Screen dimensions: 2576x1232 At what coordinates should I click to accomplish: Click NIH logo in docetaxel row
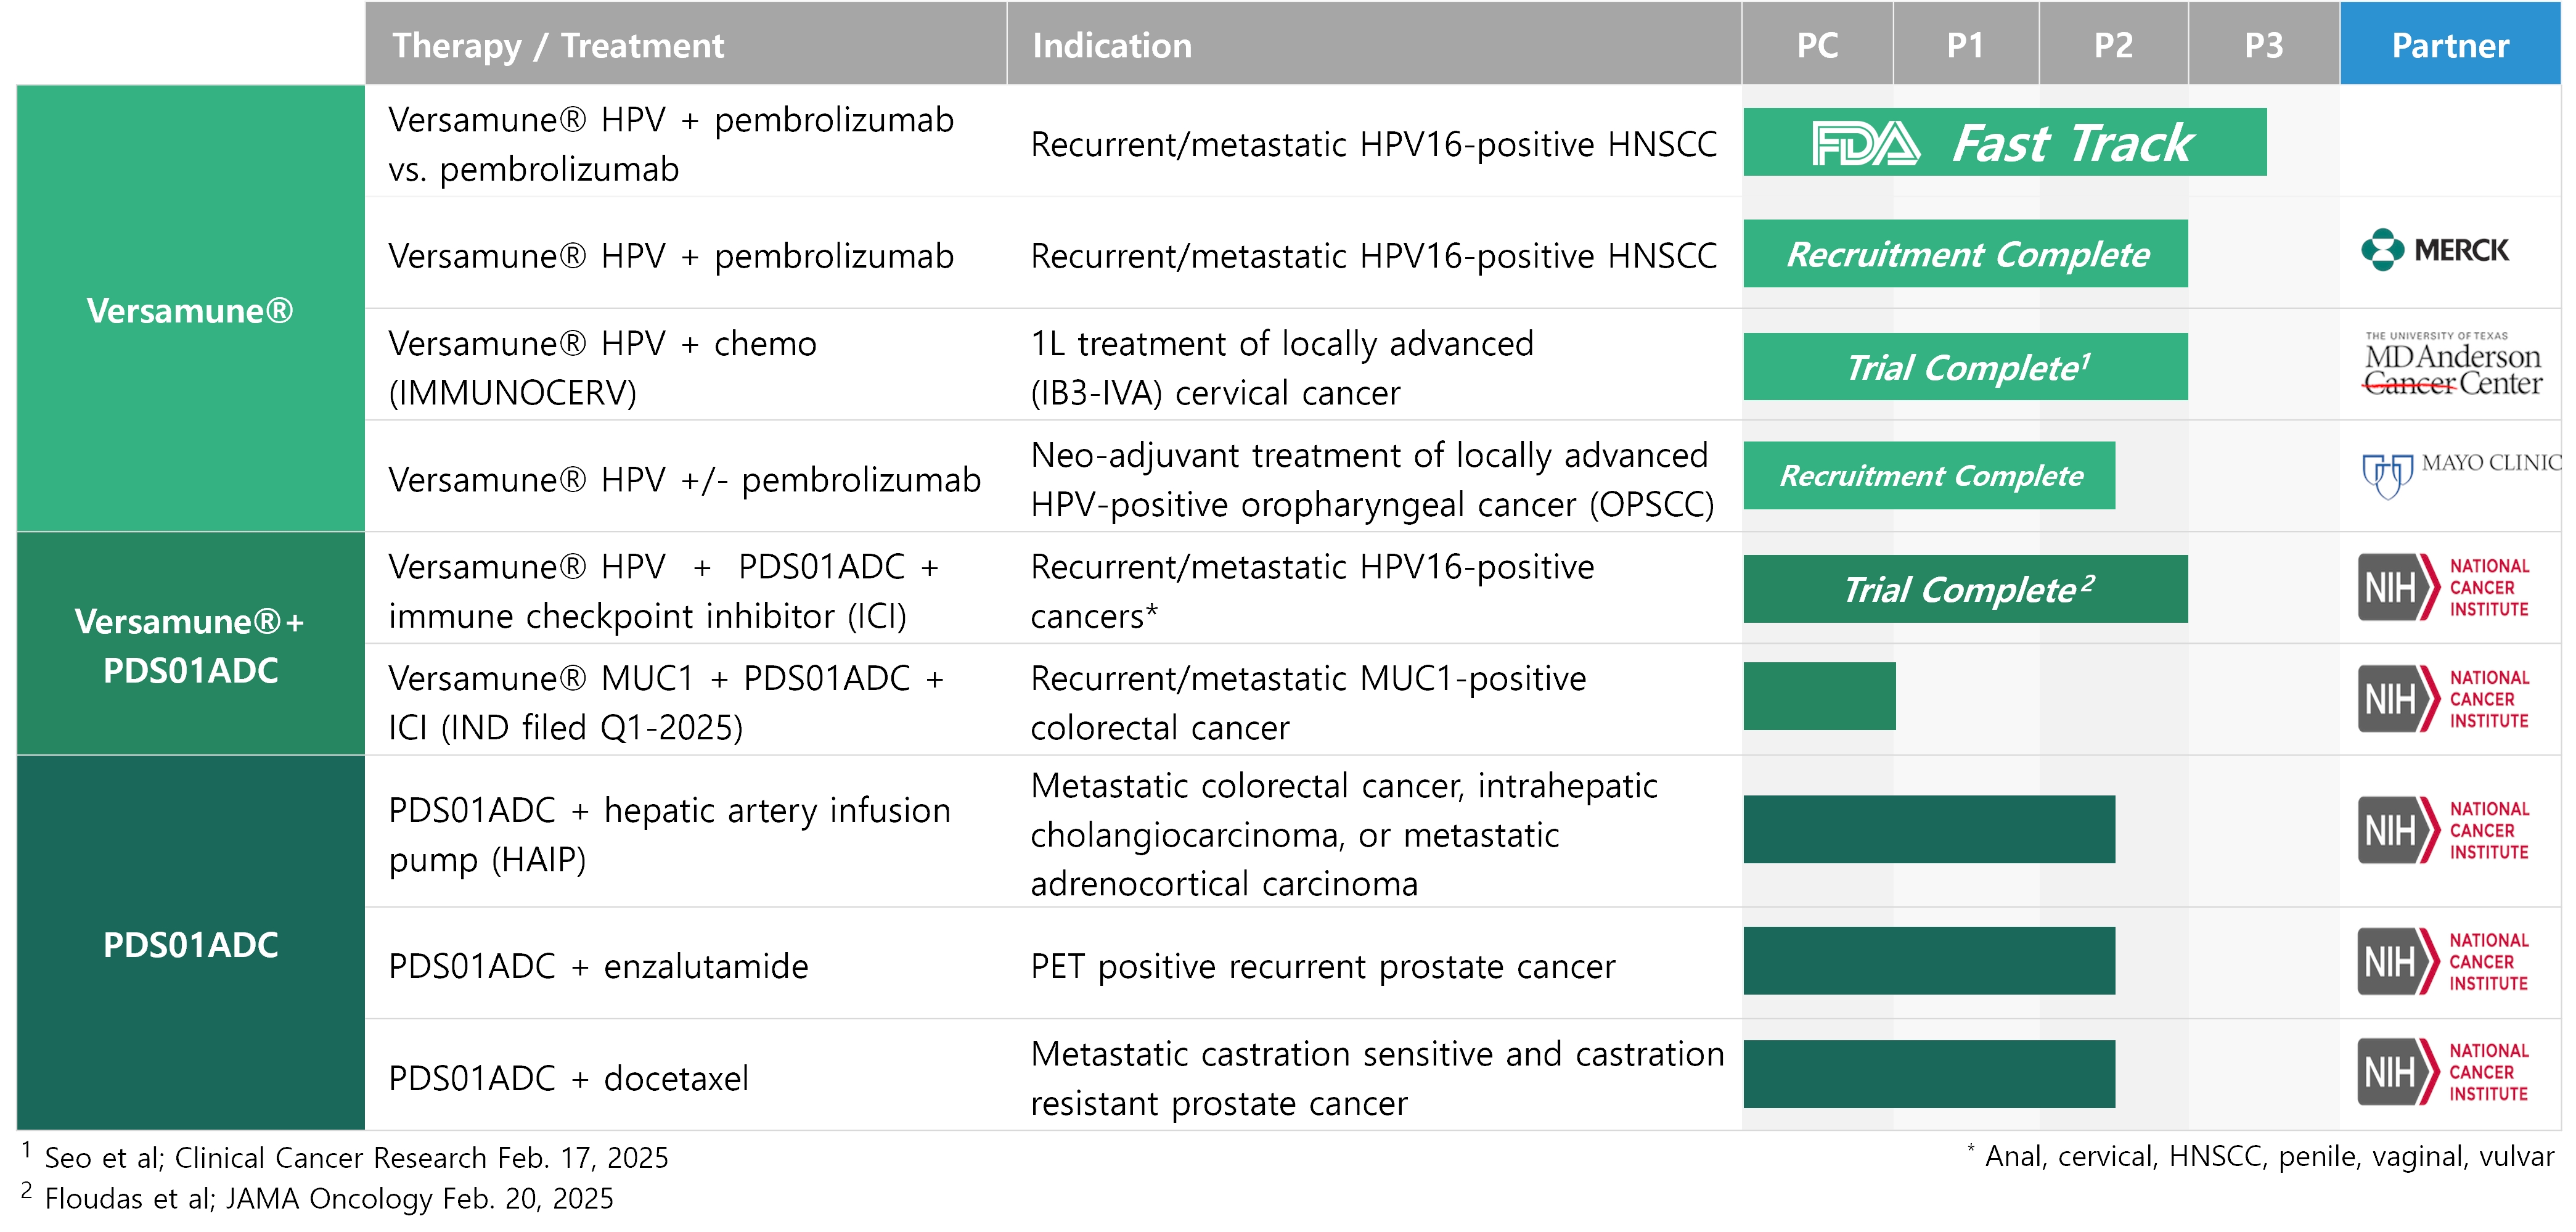(x=2443, y=1072)
